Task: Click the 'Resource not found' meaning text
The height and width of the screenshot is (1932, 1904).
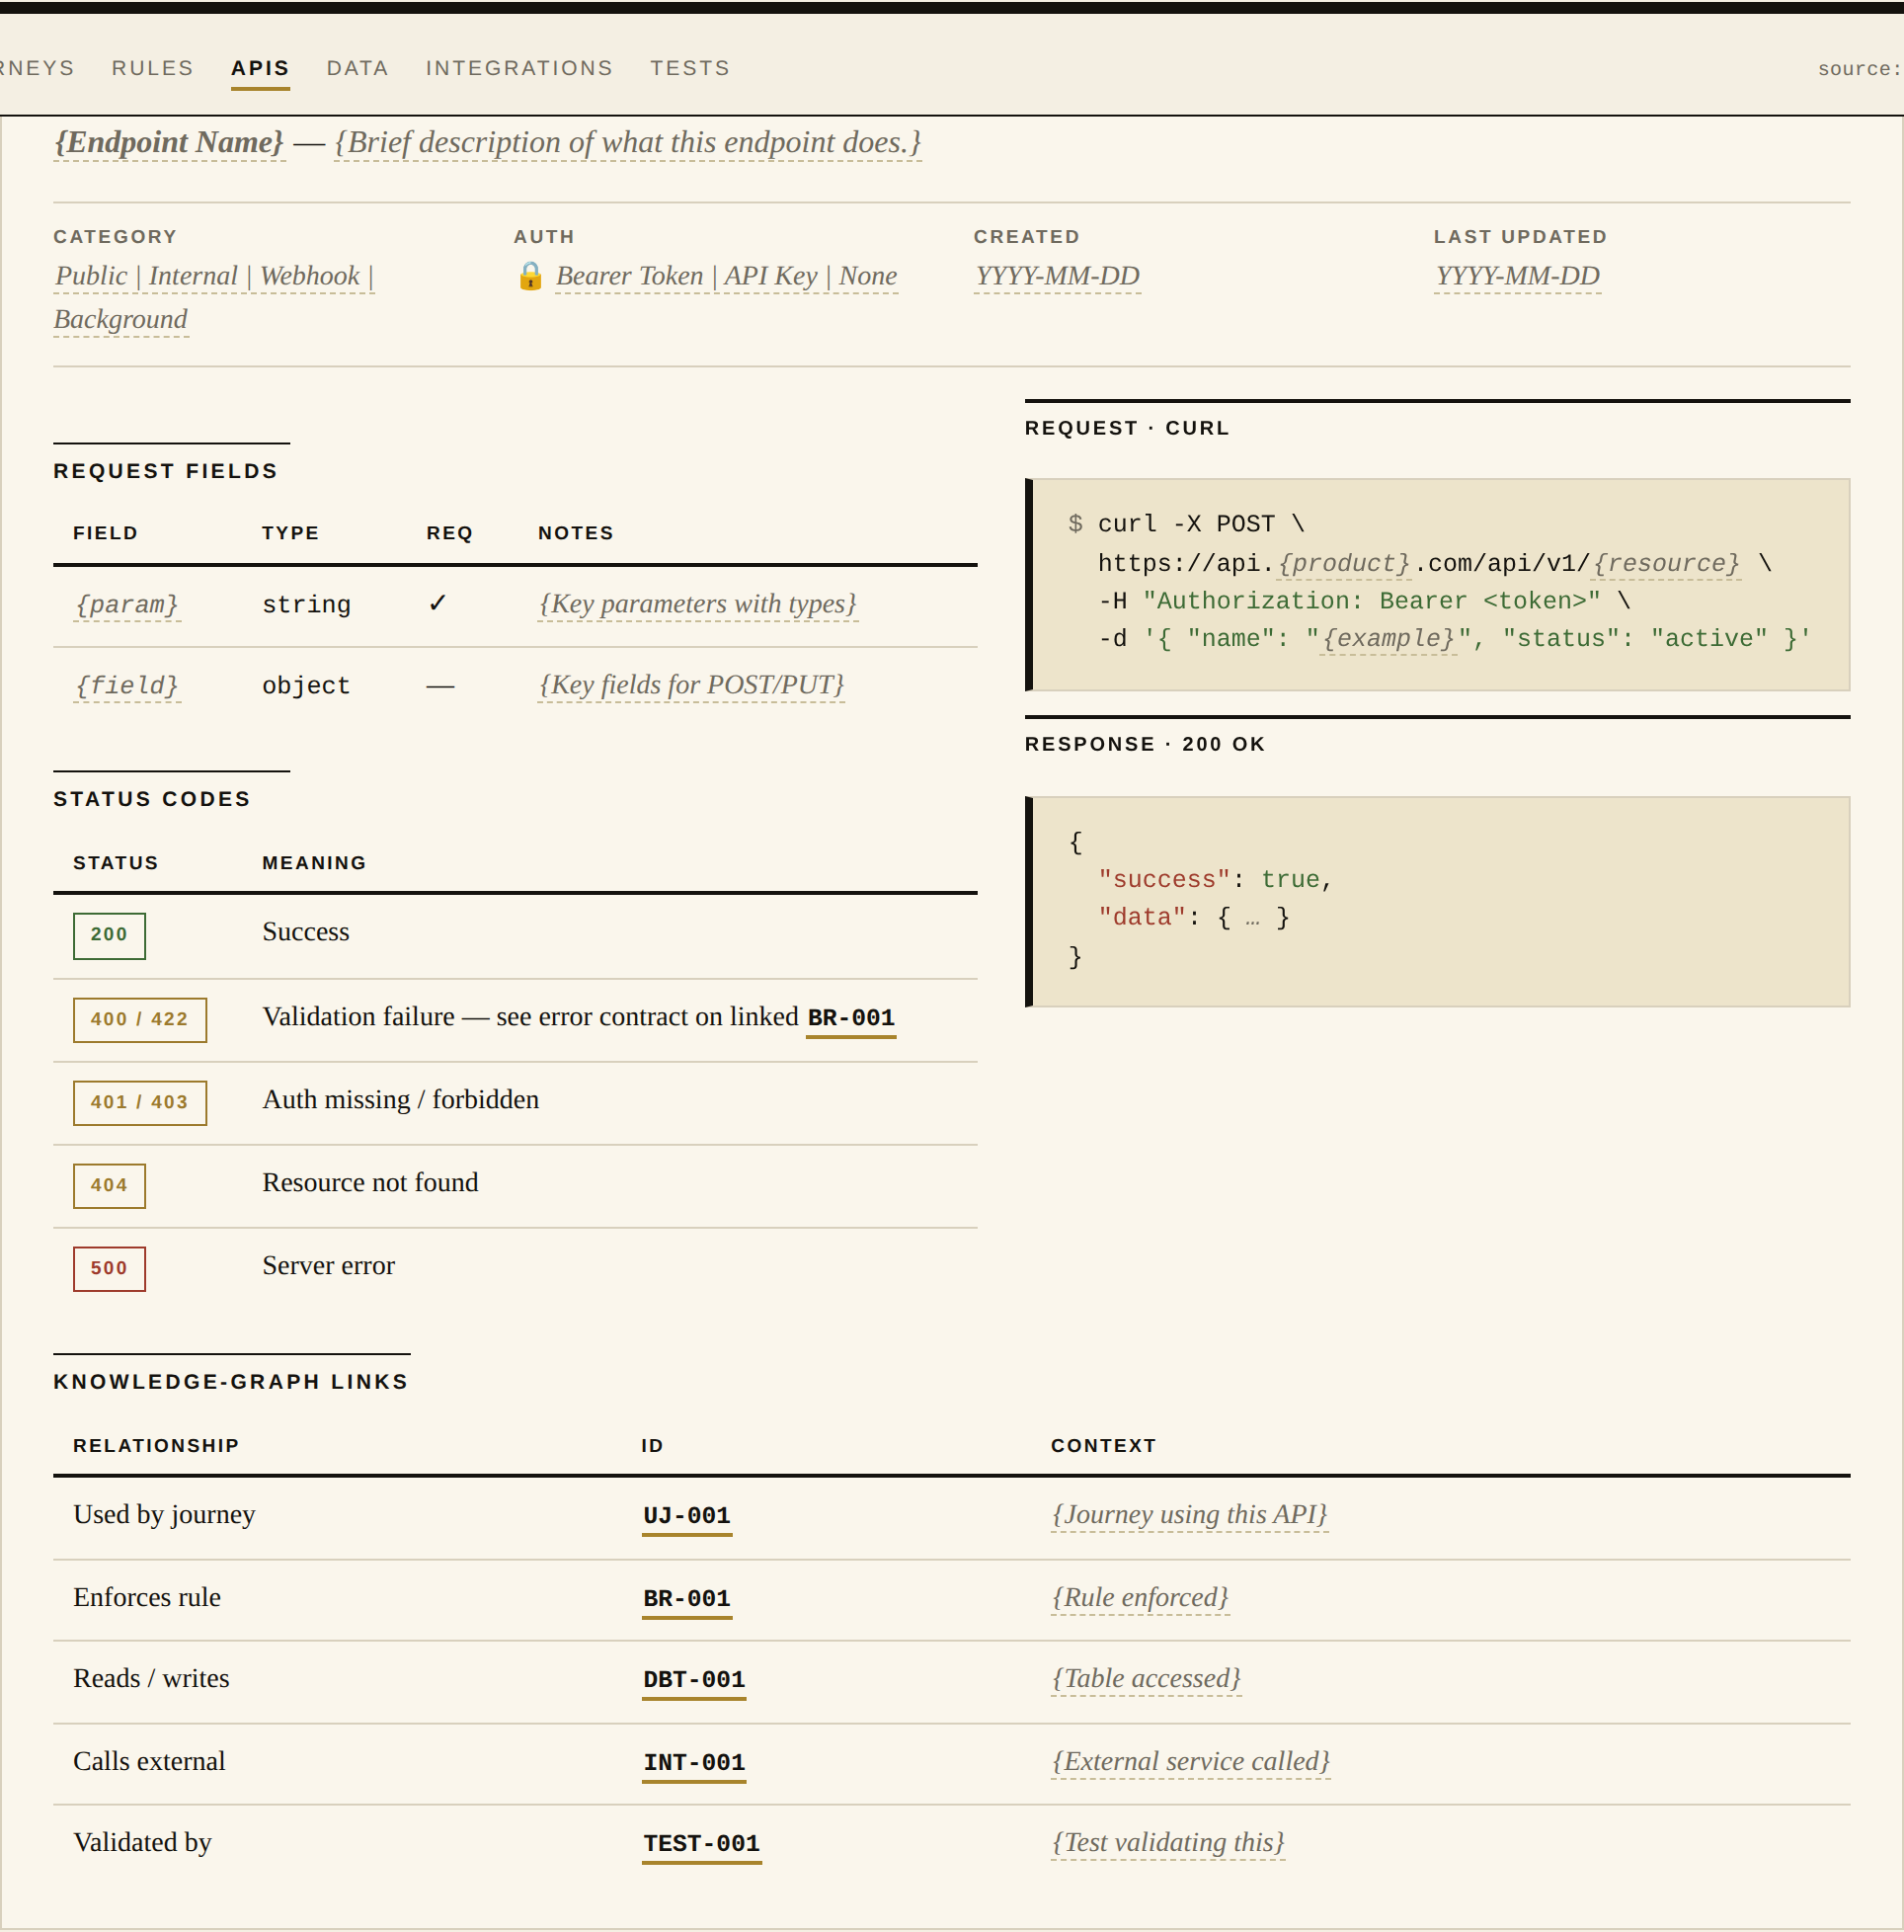Action: tap(370, 1183)
